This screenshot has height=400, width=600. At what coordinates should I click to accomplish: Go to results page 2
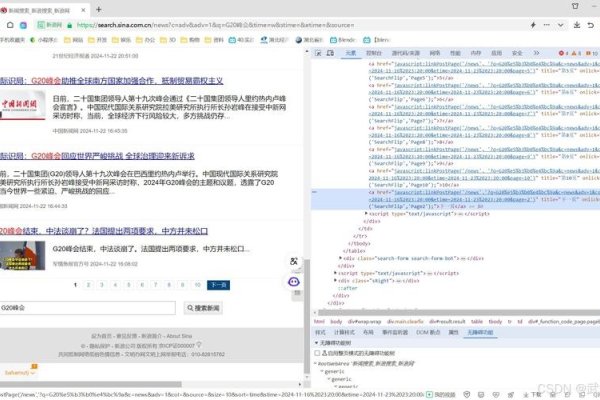[88, 285]
